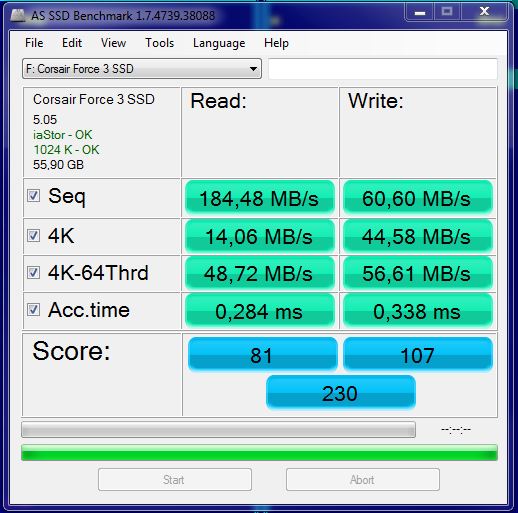
Task: Open the Help menu
Action: (276, 43)
